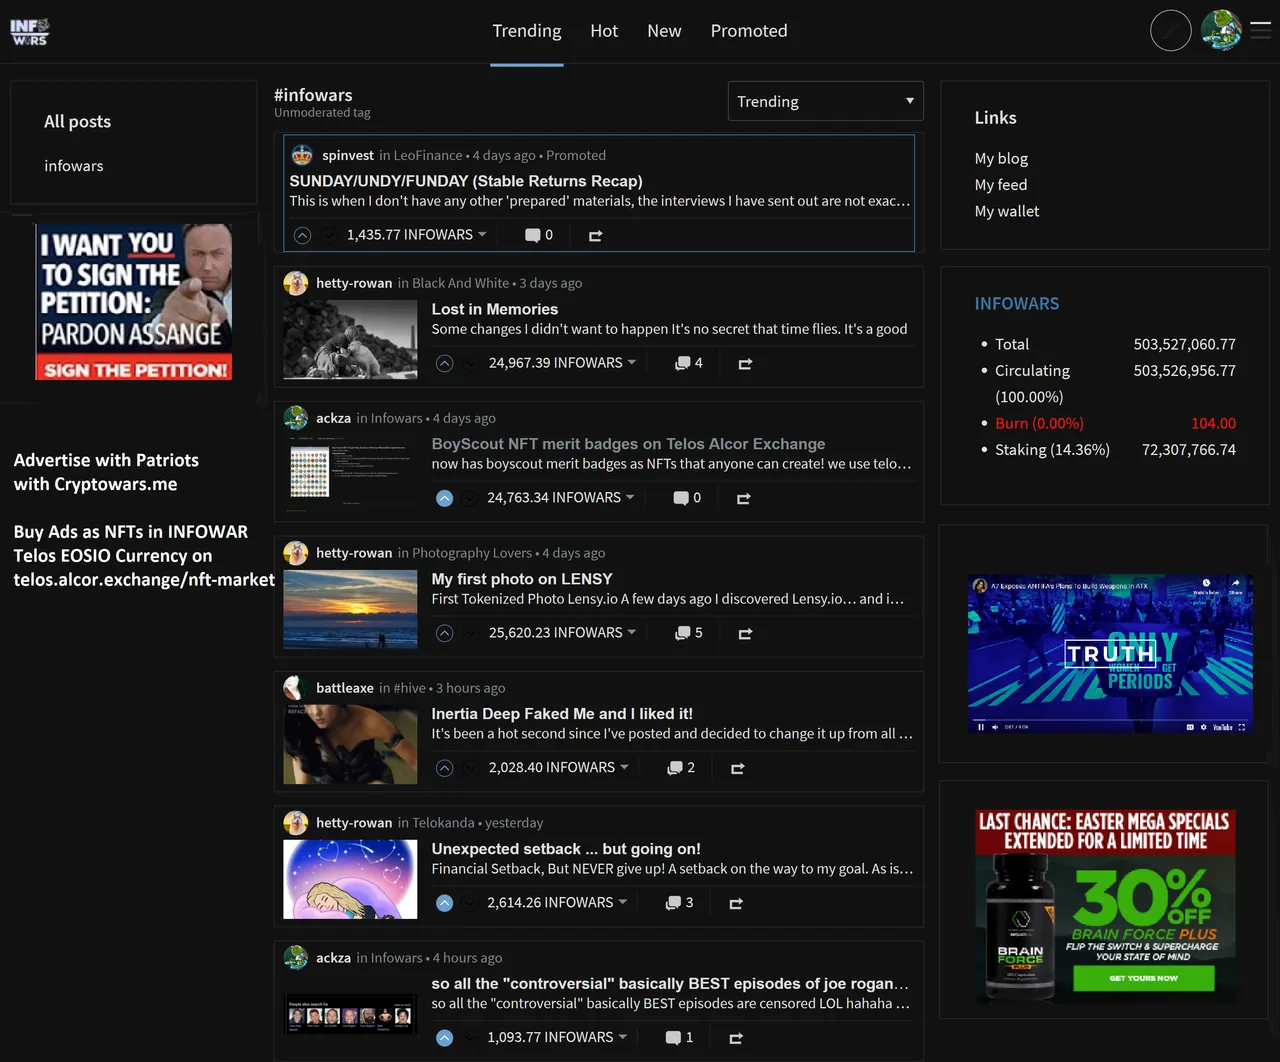Open comments on SUNDAY/UNDY/FUNDAY post
The width and height of the screenshot is (1280, 1062).
tap(539, 235)
